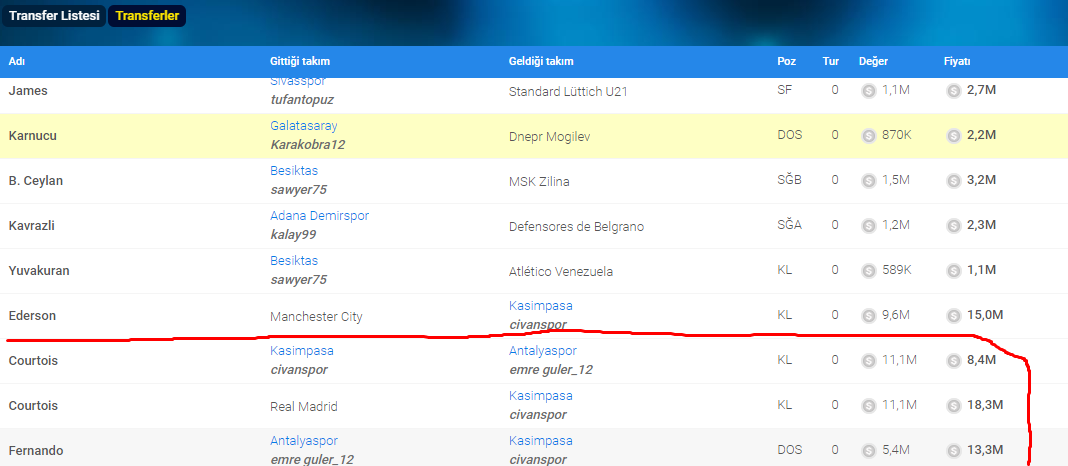Open Antalyaspor link in Fernando row

point(304,441)
